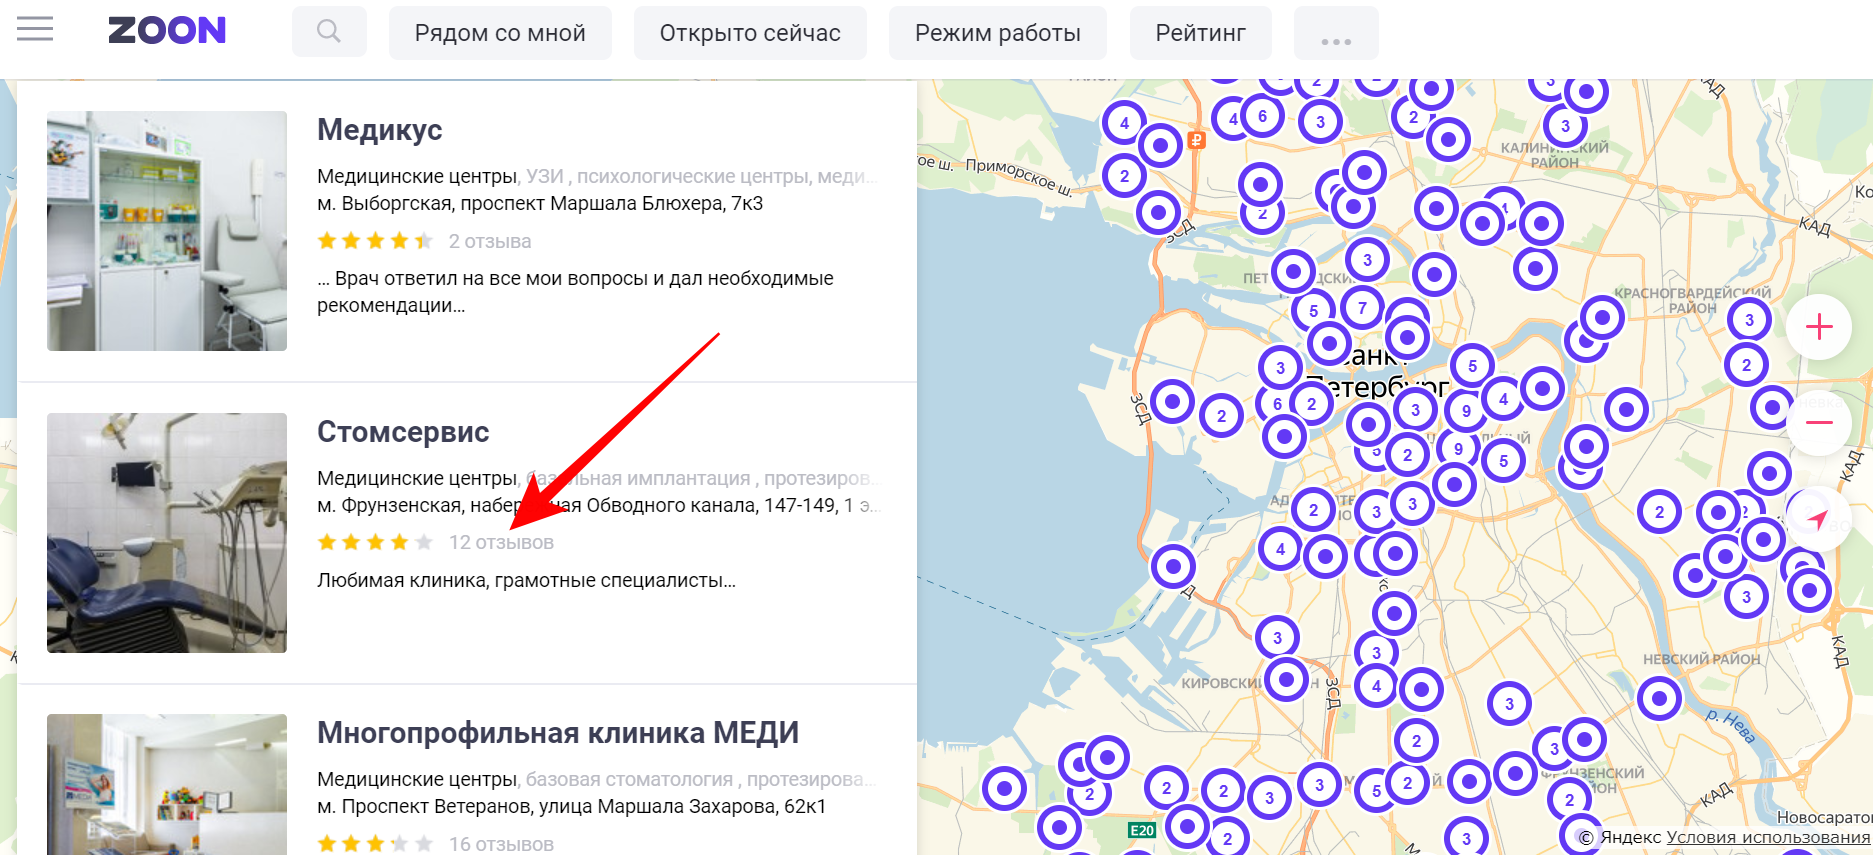
Task: Click the Медикус star rating
Action: click(x=375, y=241)
